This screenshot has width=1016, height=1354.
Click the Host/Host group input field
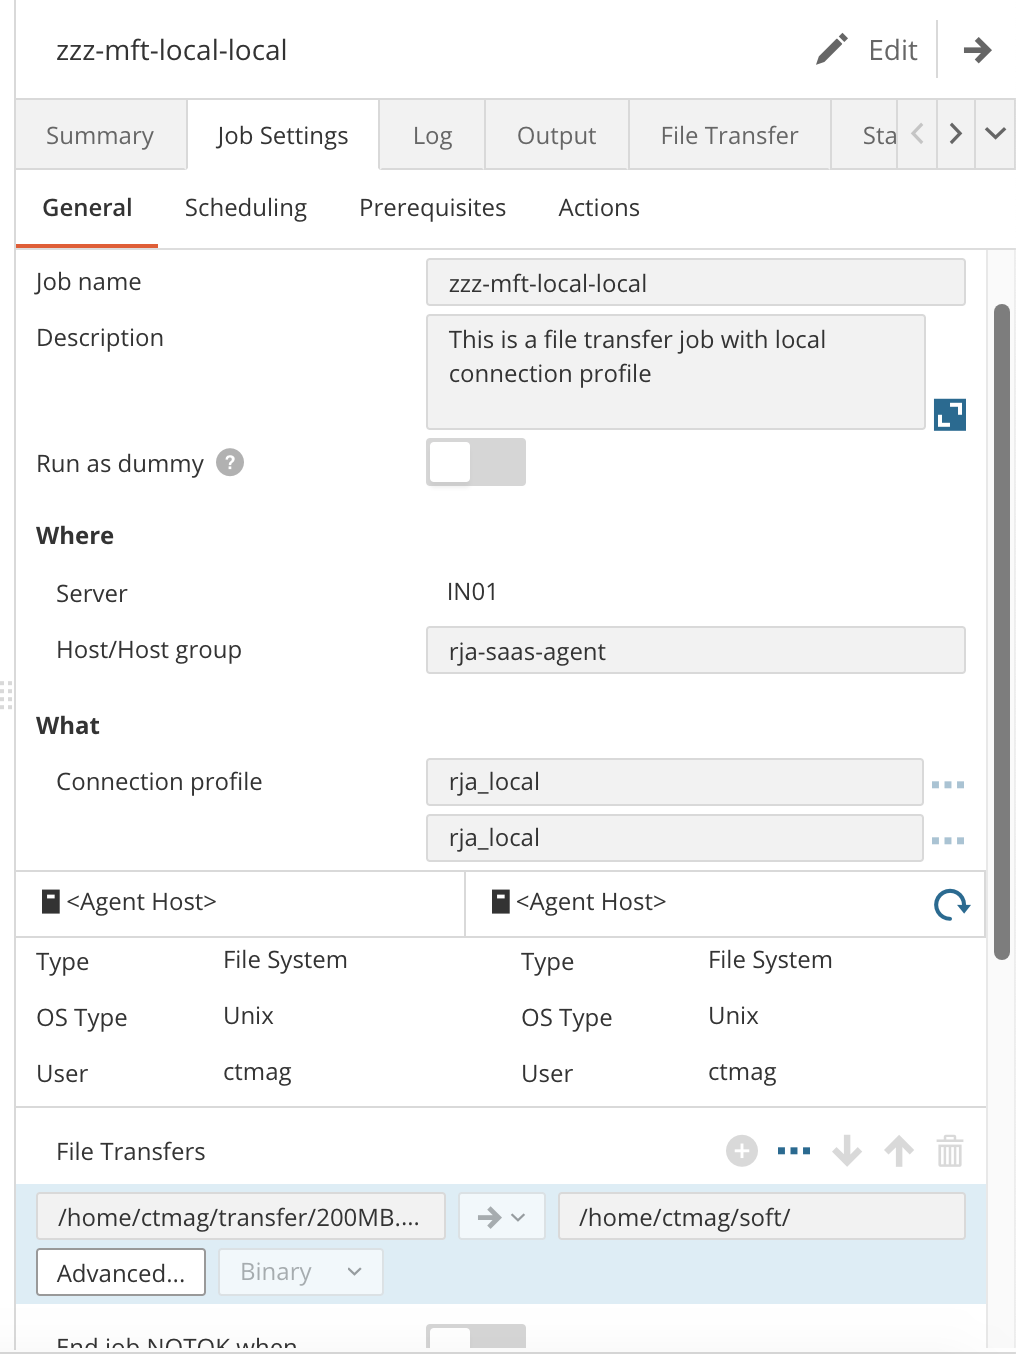click(x=695, y=651)
